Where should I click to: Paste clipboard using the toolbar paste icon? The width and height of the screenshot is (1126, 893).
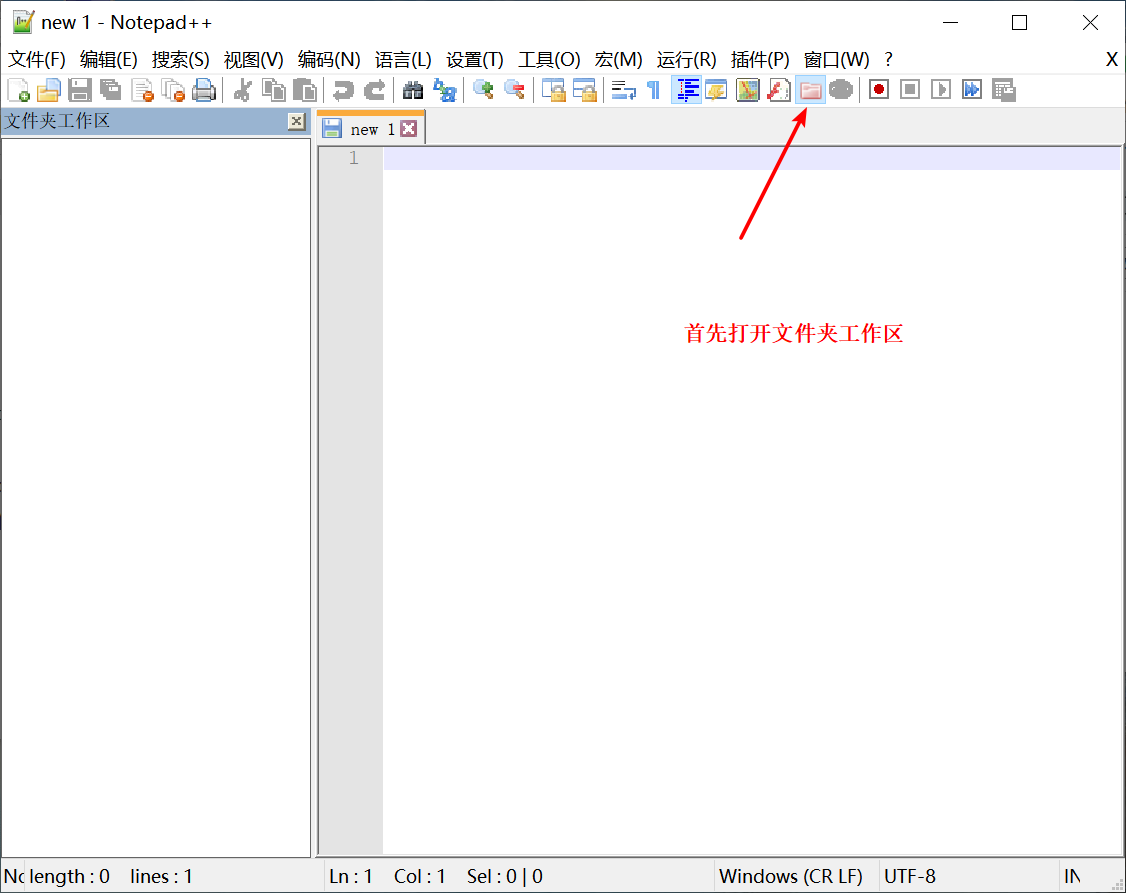click(305, 90)
